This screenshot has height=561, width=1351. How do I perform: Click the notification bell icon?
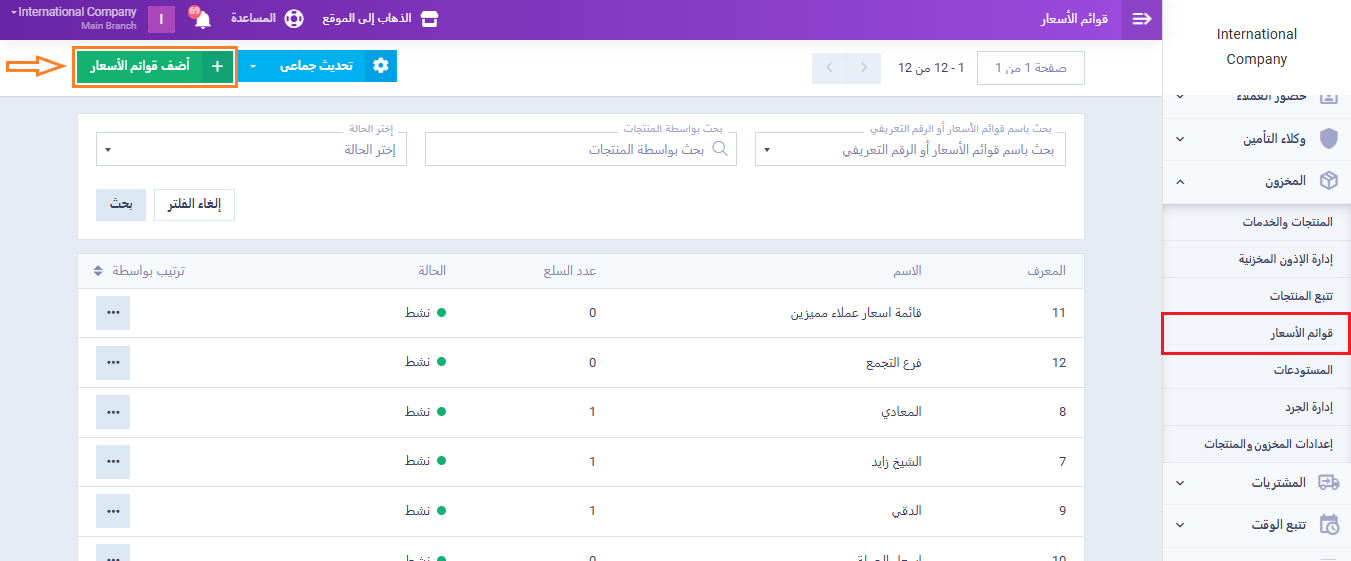click(202, 20)
